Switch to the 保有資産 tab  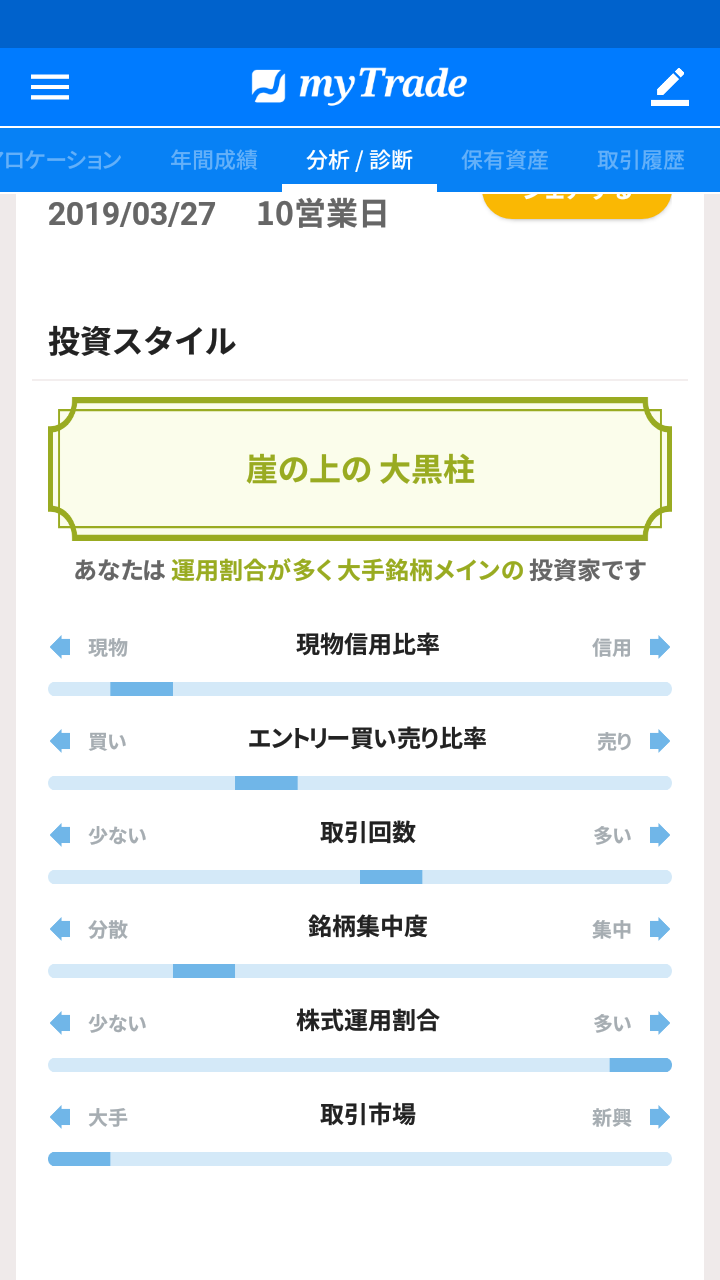tap(505, 160)
